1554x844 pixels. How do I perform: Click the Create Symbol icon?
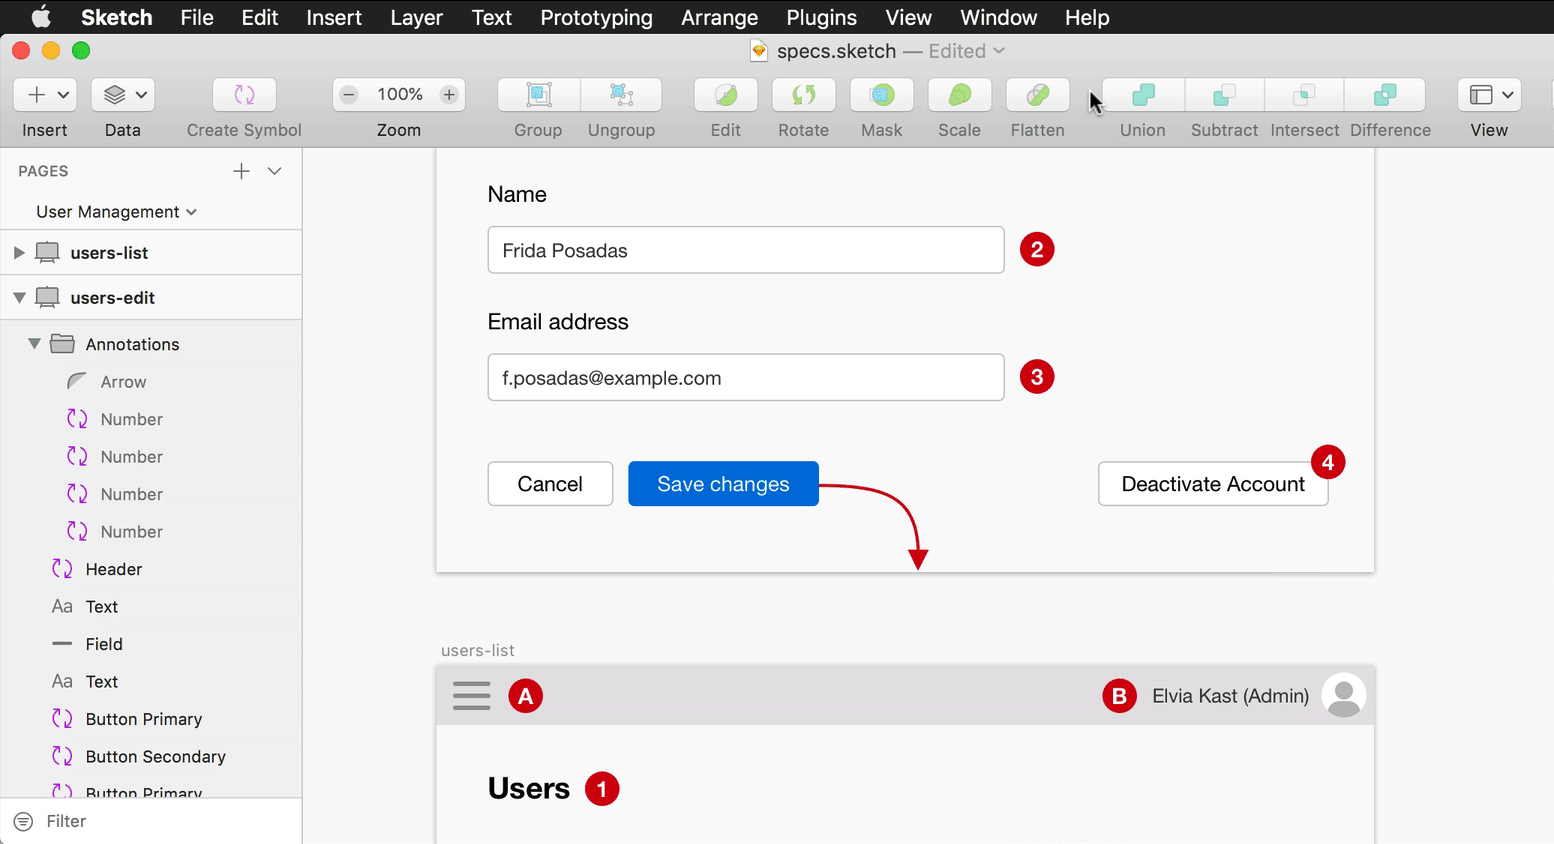(244, 95)
